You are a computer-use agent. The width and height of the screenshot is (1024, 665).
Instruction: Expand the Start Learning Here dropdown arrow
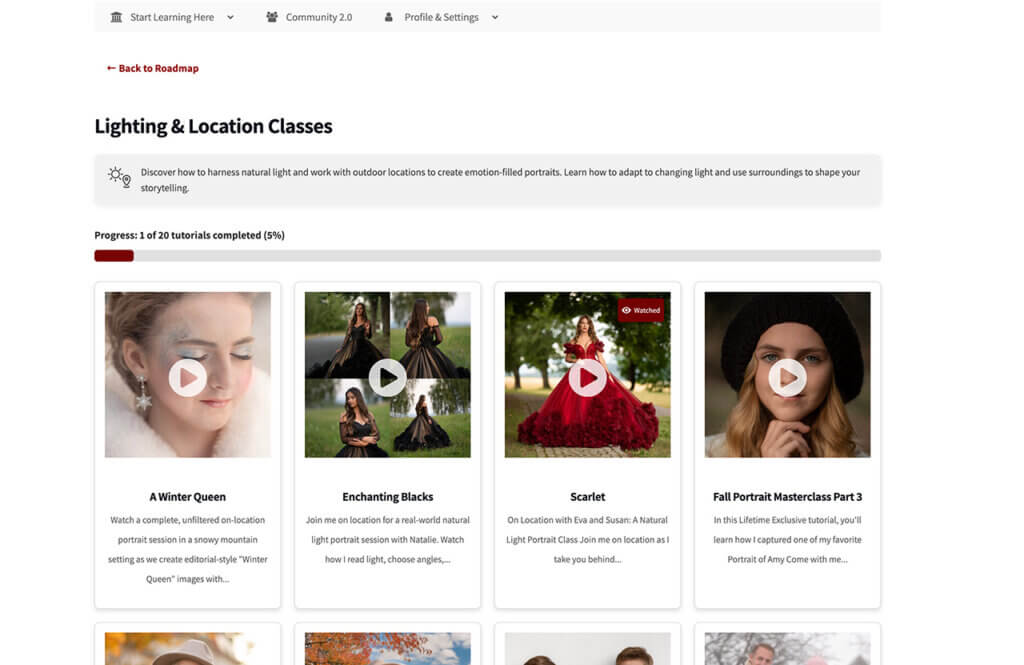click(x=230, y=17)
